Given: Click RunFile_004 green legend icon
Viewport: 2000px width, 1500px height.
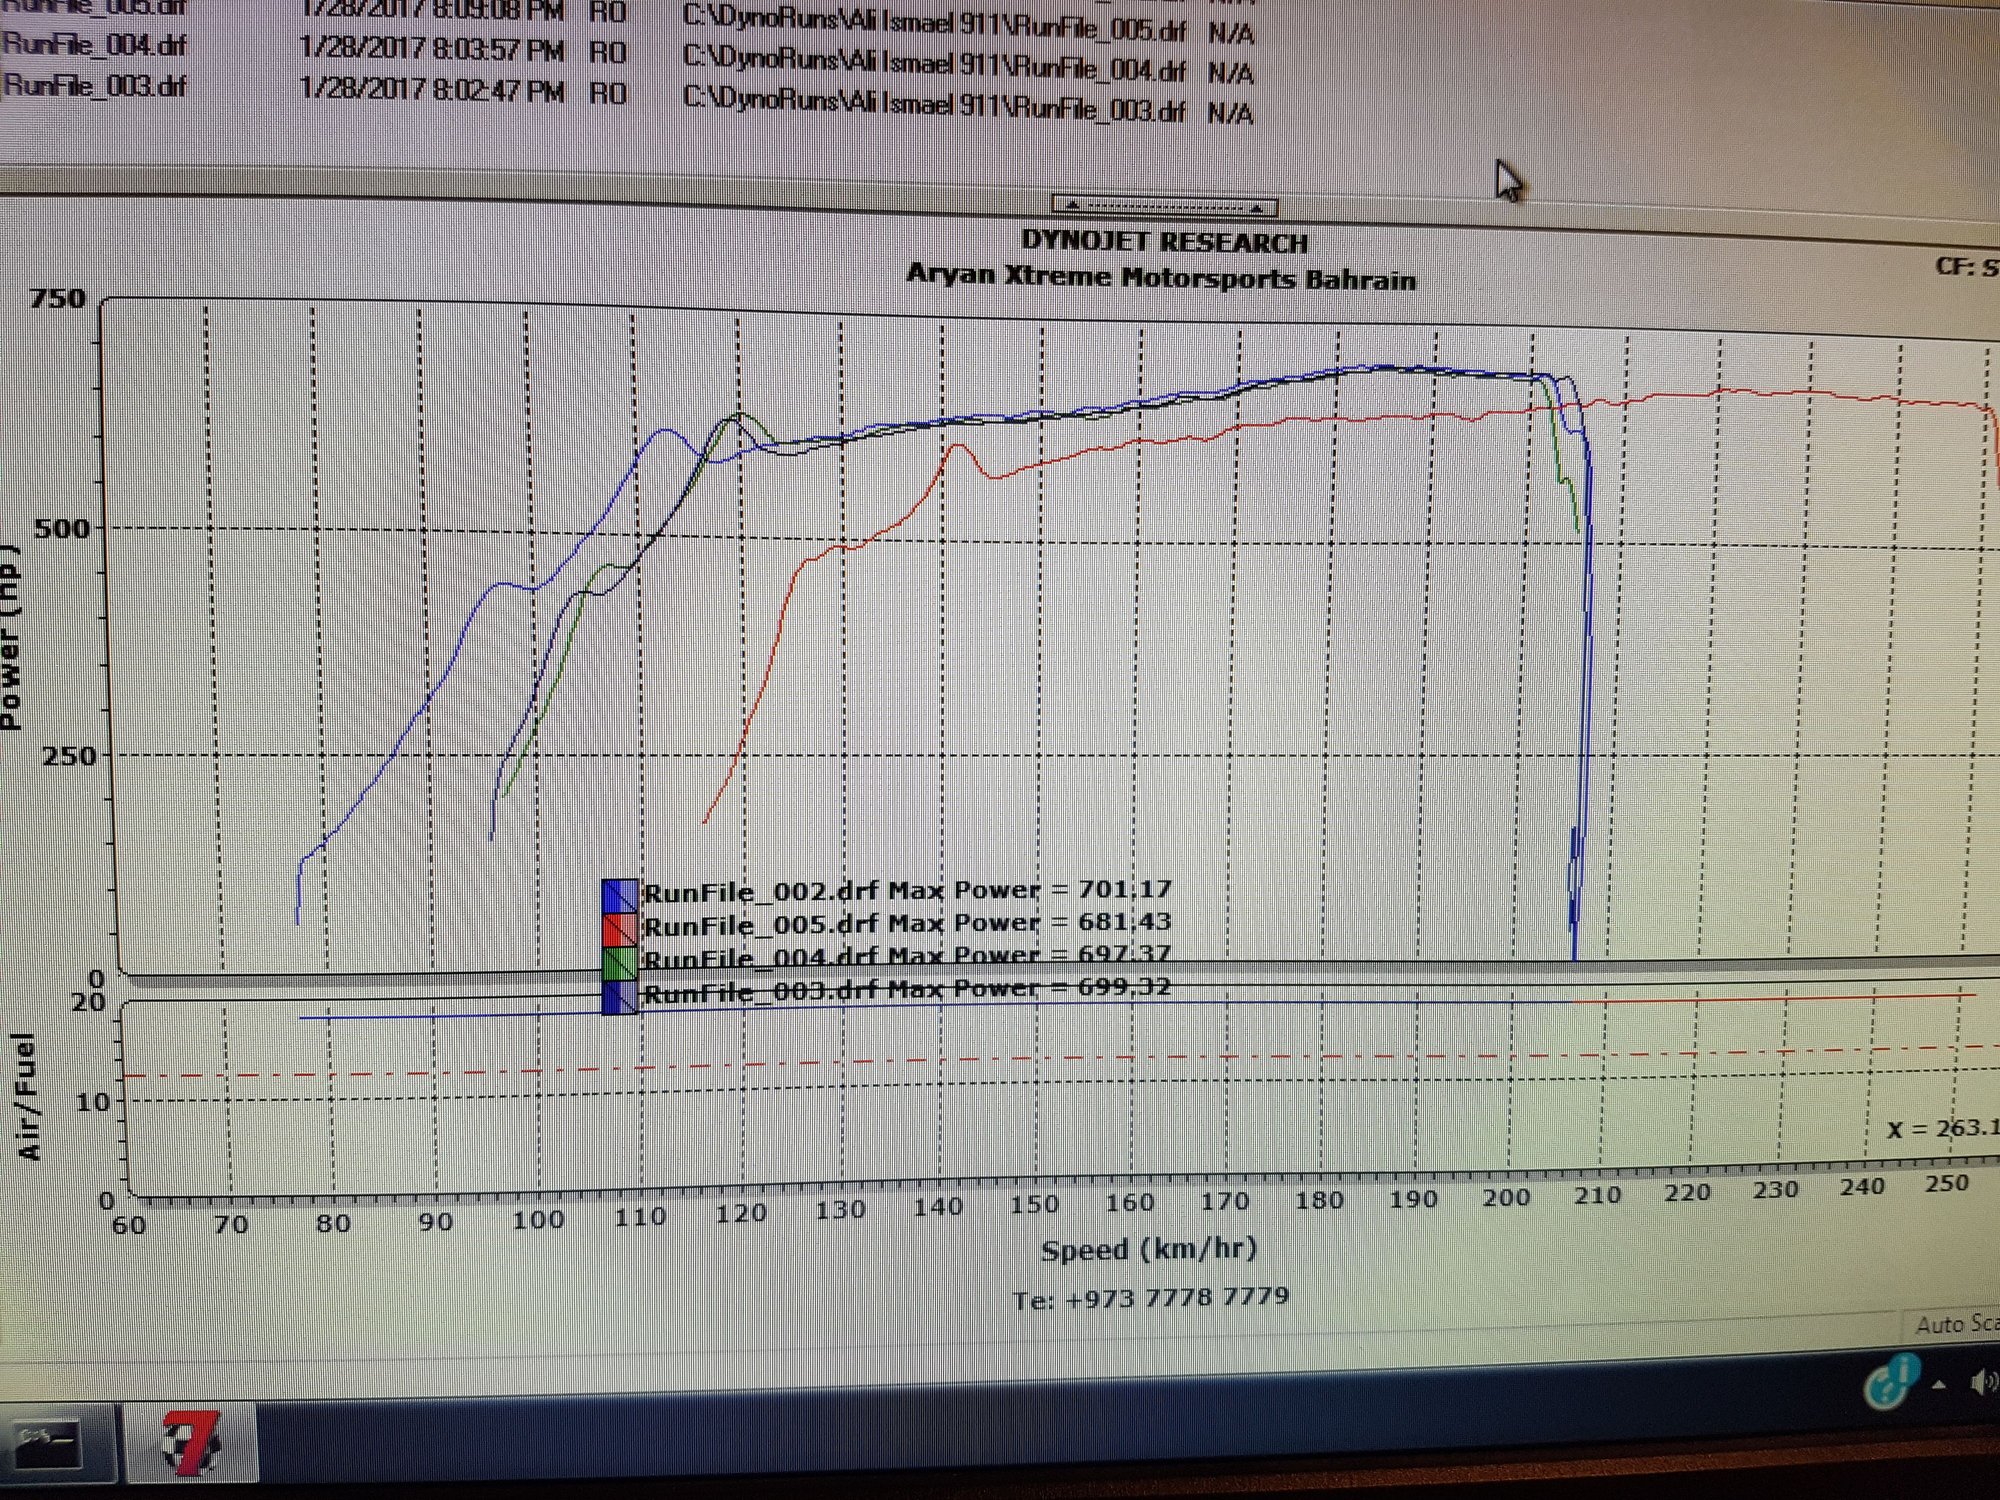Looking at the screenshot, I should pyautogui.click(x=620, y=963).
